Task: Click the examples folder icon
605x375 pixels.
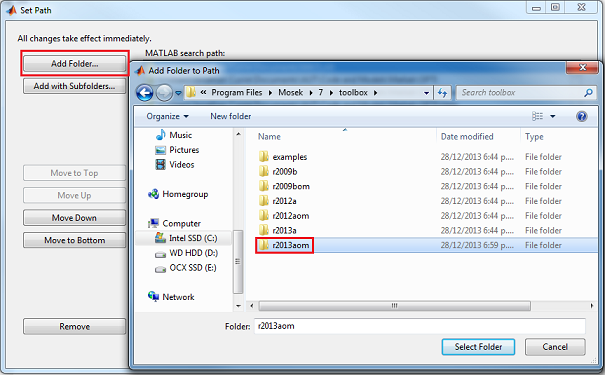Action: point(264,157)
